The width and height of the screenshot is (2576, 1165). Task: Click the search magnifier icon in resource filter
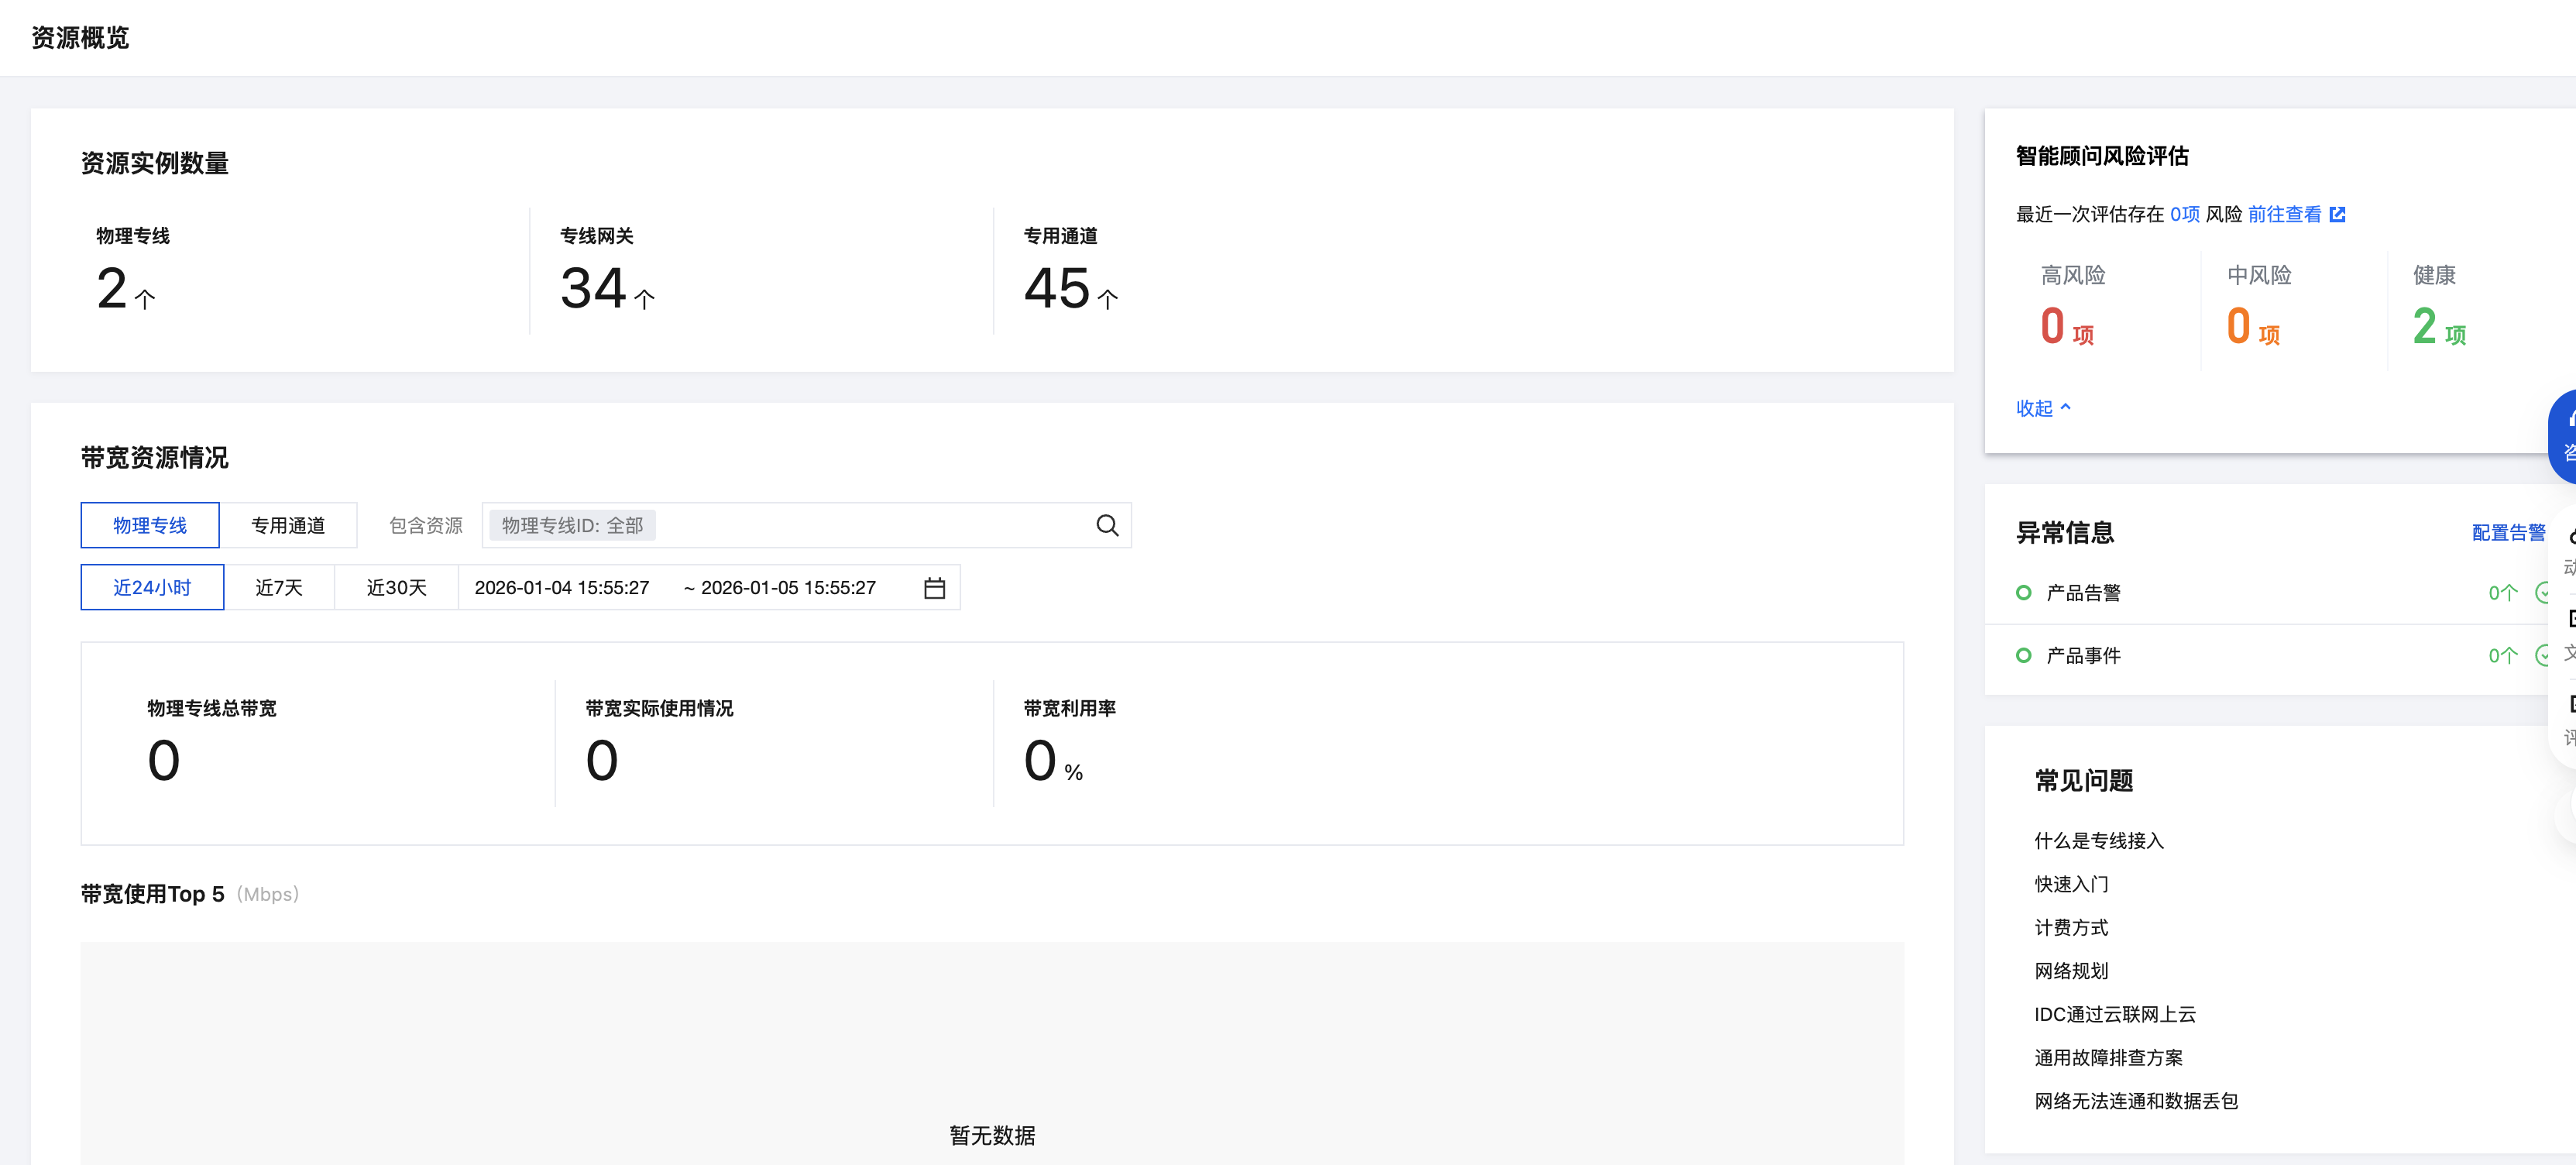click(x=1106, y=525)
